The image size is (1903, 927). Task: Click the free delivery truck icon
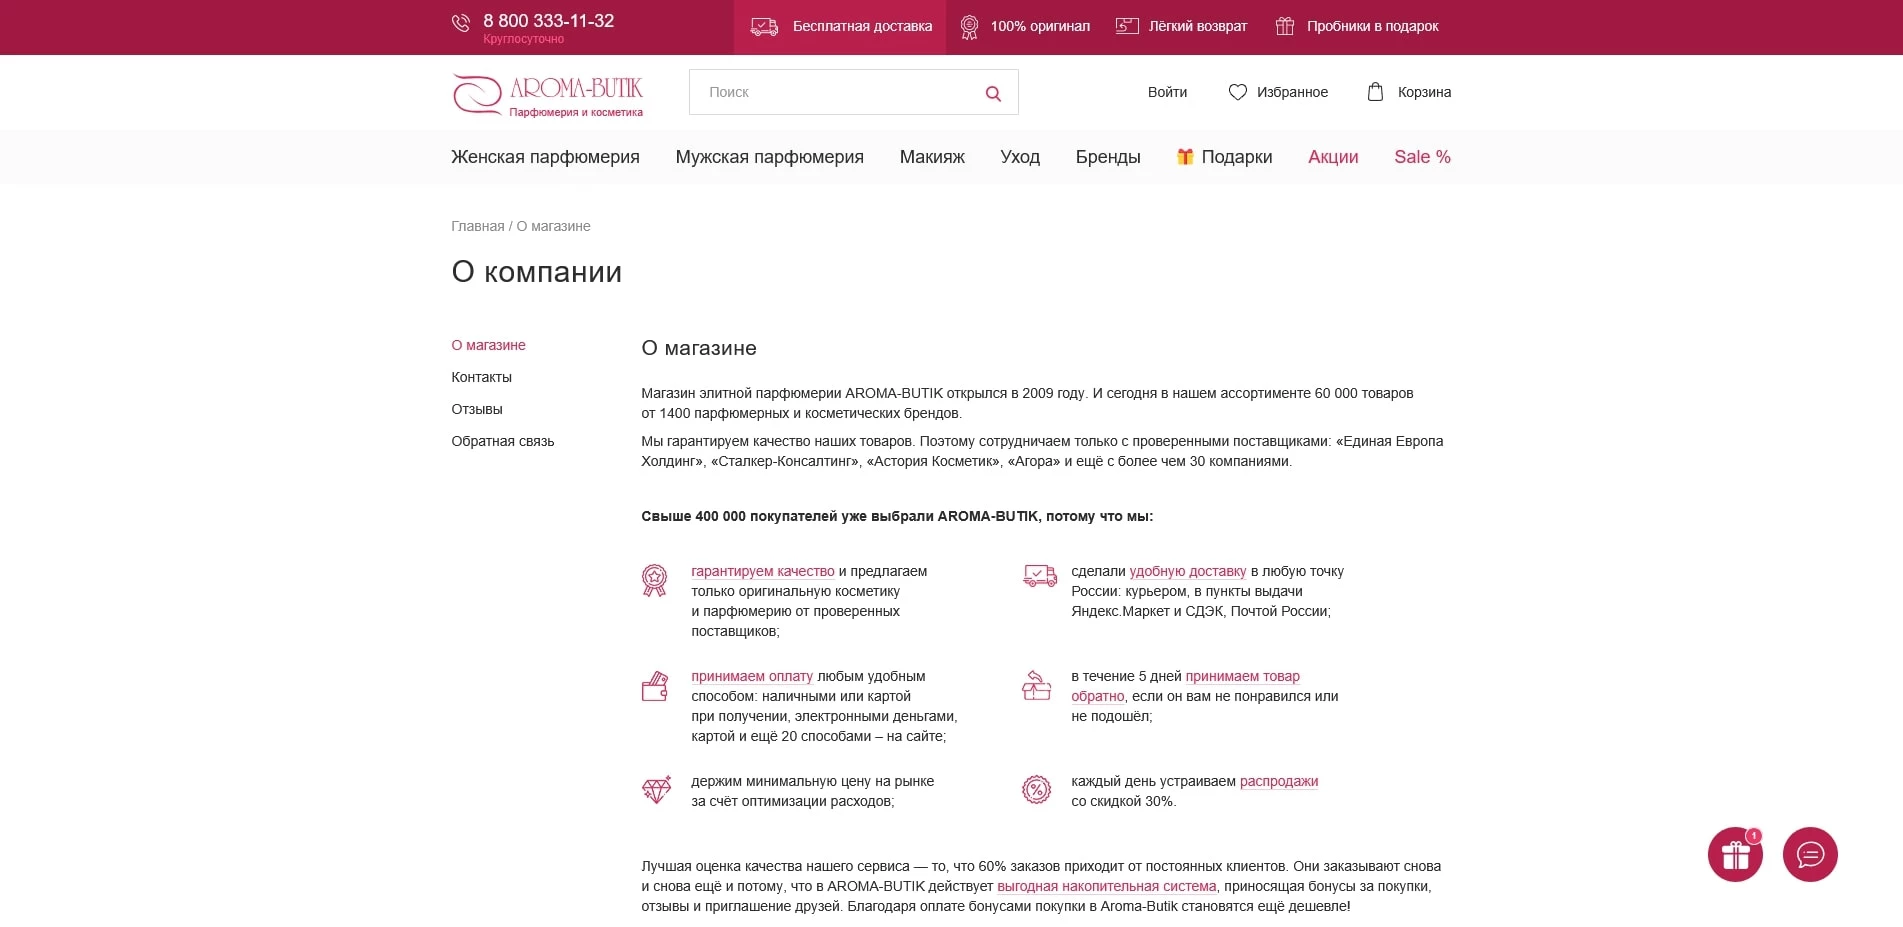(x=764, y=27)
